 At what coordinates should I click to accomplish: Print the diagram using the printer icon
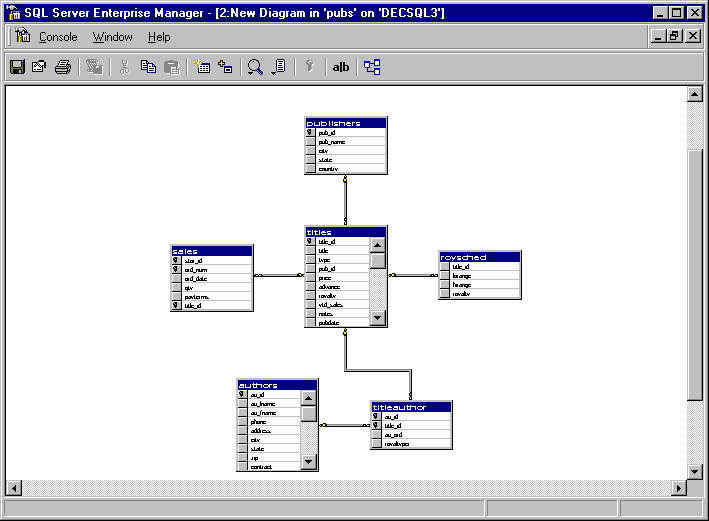click(x=63, y=67)
